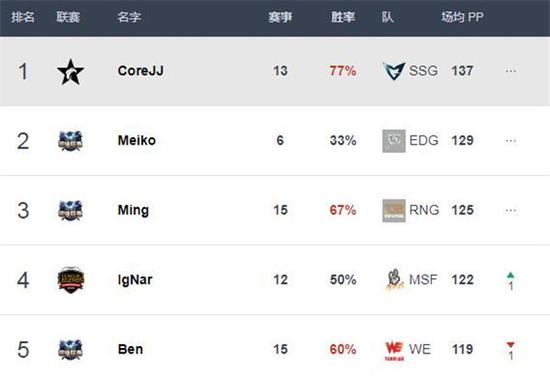Viewport: 550px width, 380px height.
Task: Click the green up arrow in IgNar's row
Action: tap(511, 275)
